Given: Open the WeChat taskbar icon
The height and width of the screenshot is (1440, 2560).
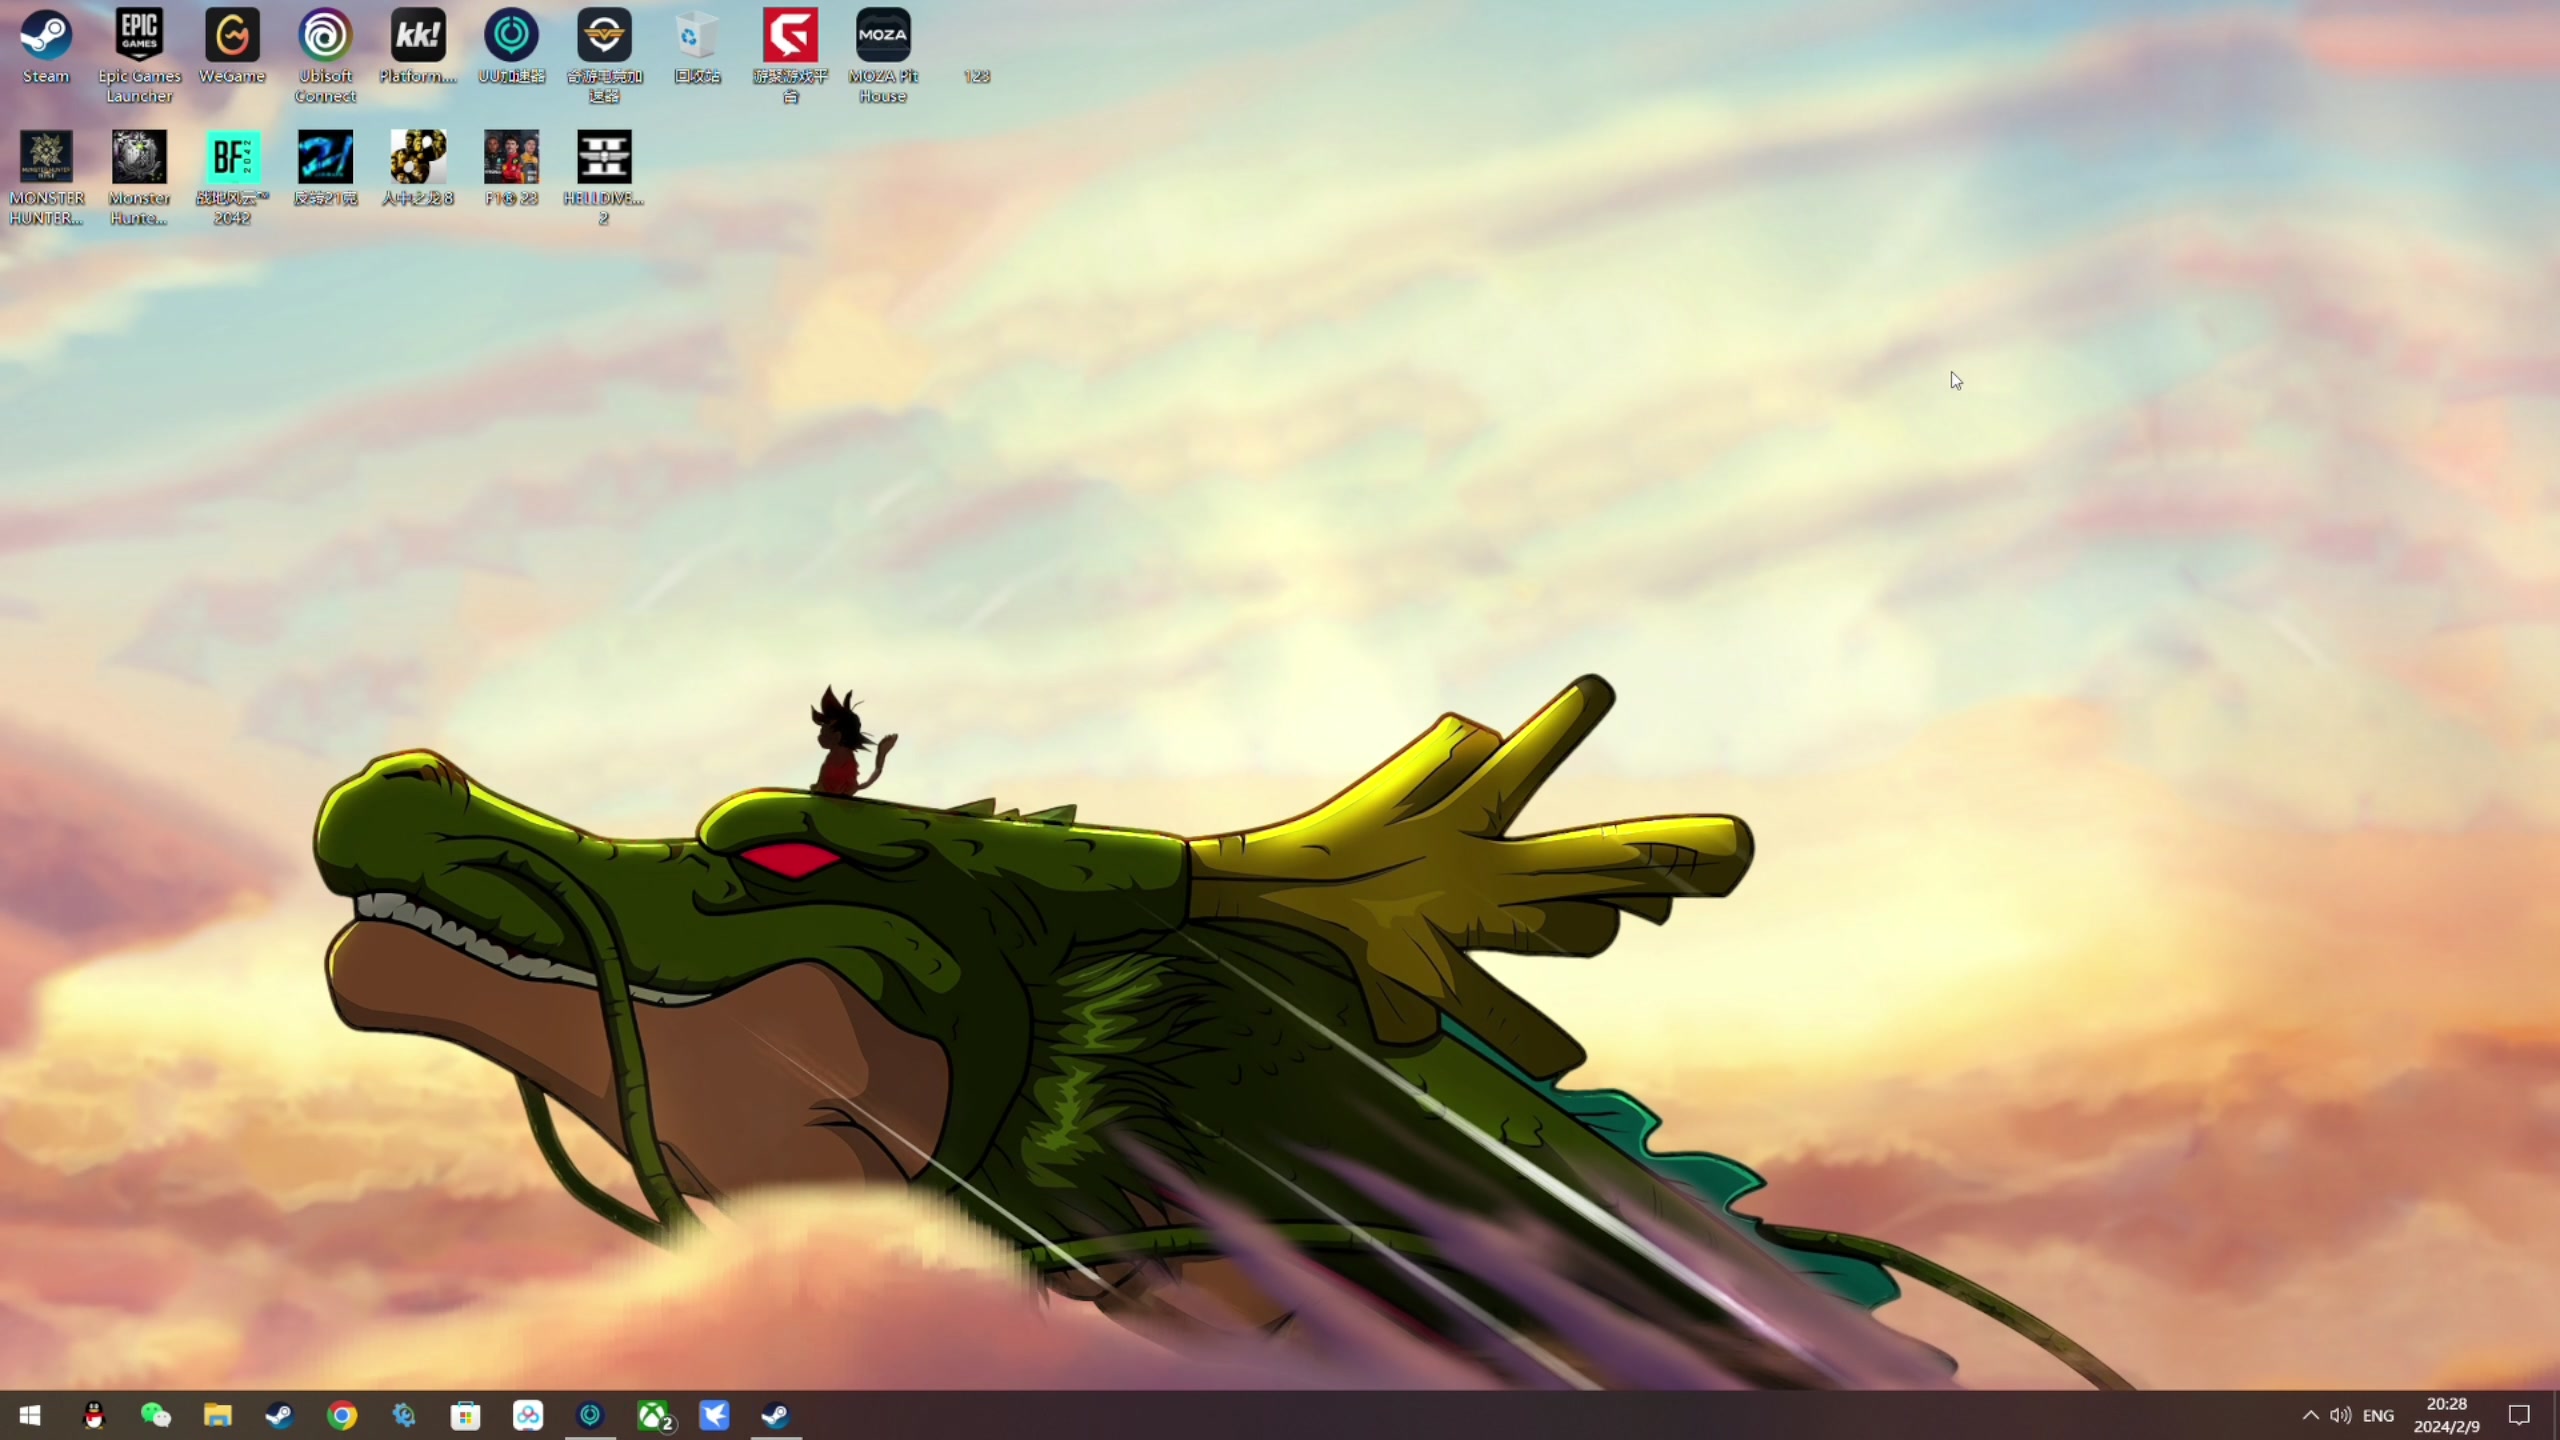Looking at the screenshot, I should click(x=156, y=1415).
